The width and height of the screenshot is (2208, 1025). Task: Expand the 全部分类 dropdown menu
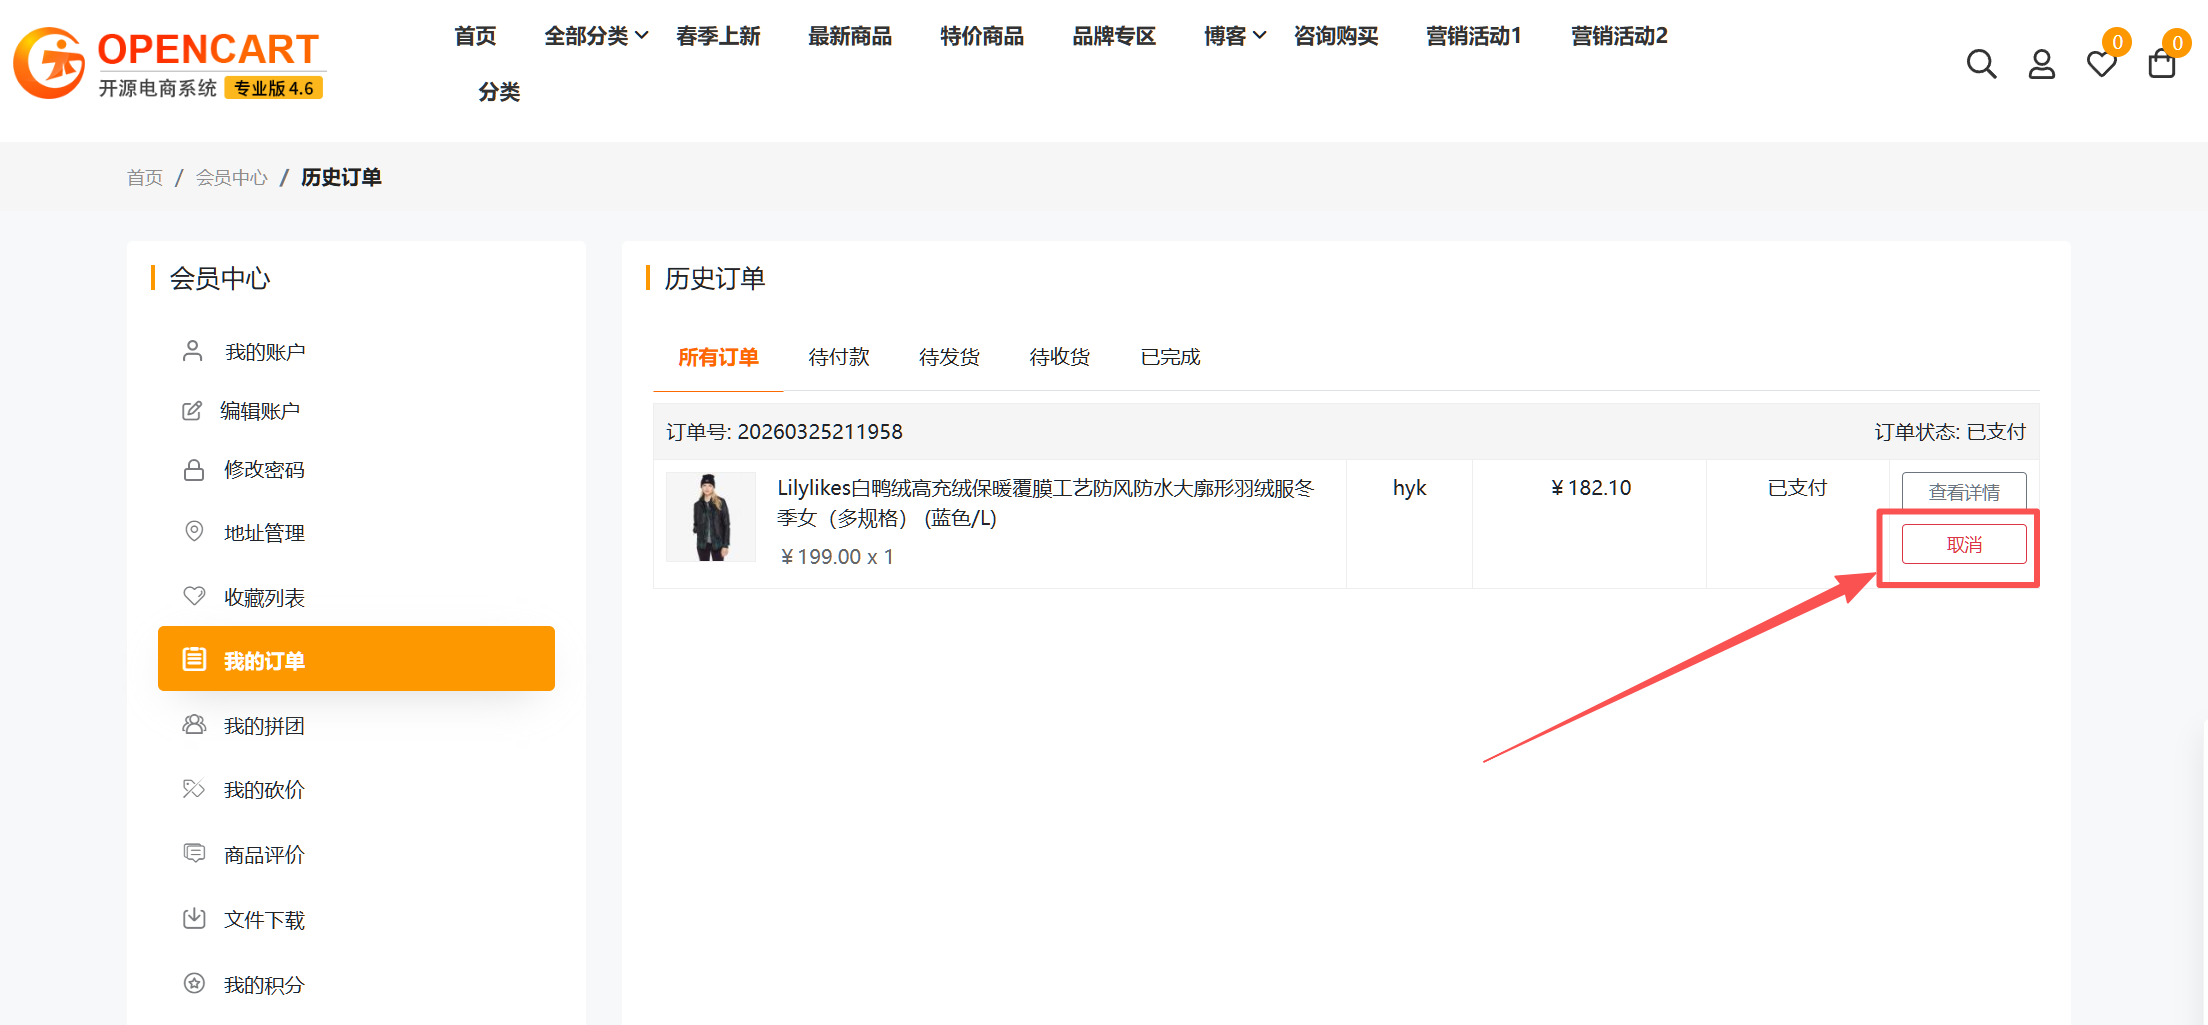(x=596, y=36)
